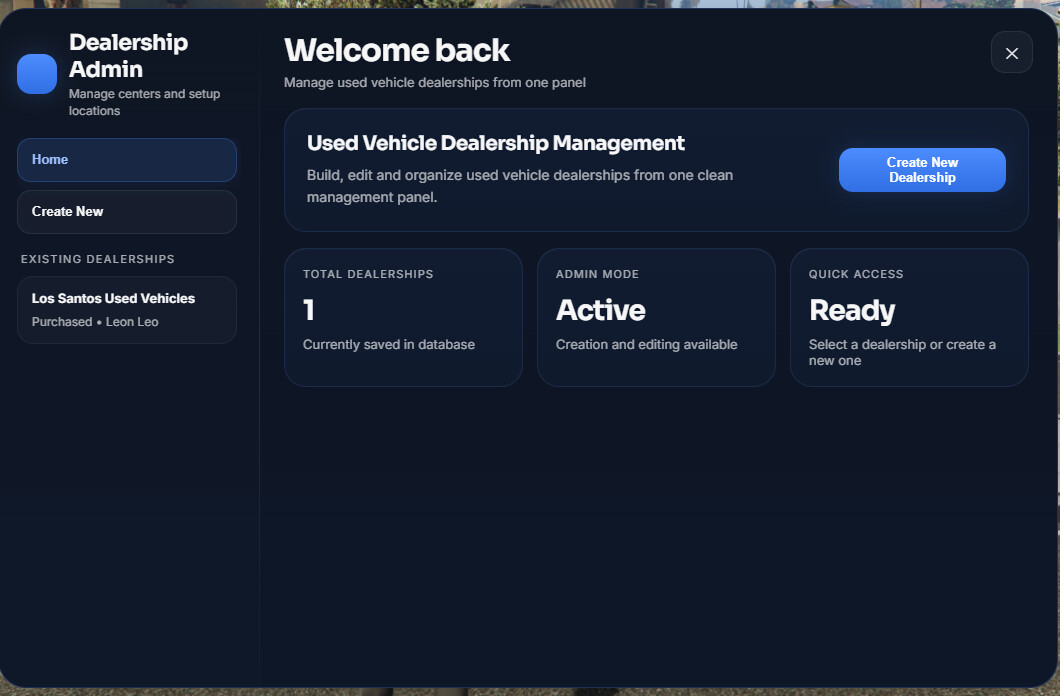This screenshot has height=696, width=1060.
Task: Click the blue Dealership Admin logo icon
Action: (x=37, y=74)
